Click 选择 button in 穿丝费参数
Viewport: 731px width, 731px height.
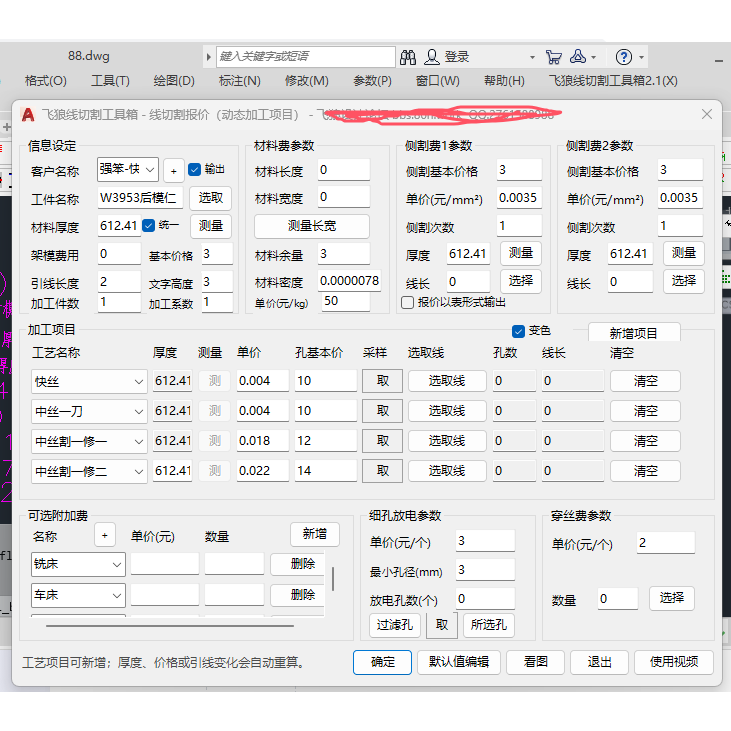[672, 598]
